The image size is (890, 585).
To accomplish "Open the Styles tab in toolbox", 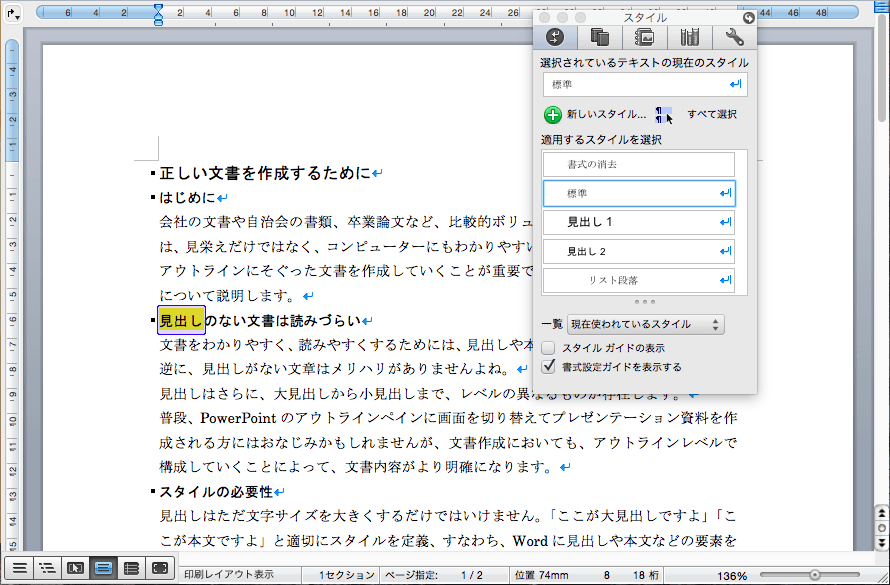I will point(555,37).
